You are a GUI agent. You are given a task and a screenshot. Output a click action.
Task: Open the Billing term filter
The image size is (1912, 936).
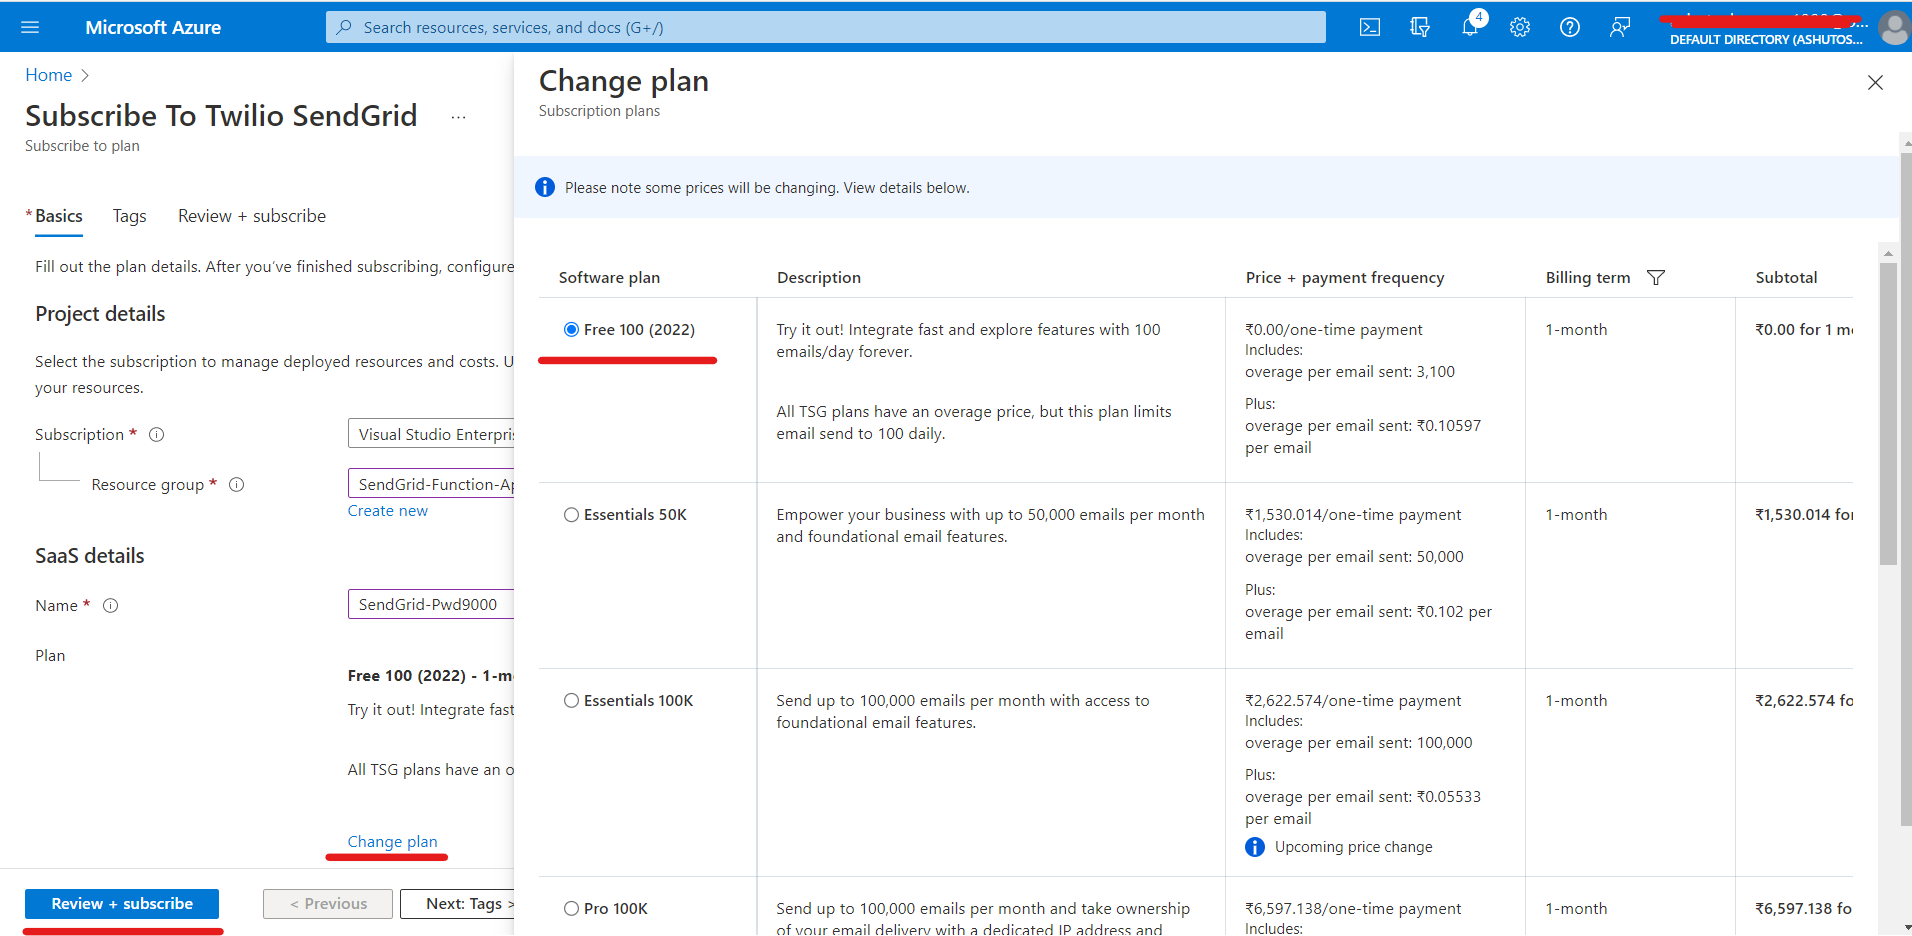pyautogui.click(x=1657, y=277)
